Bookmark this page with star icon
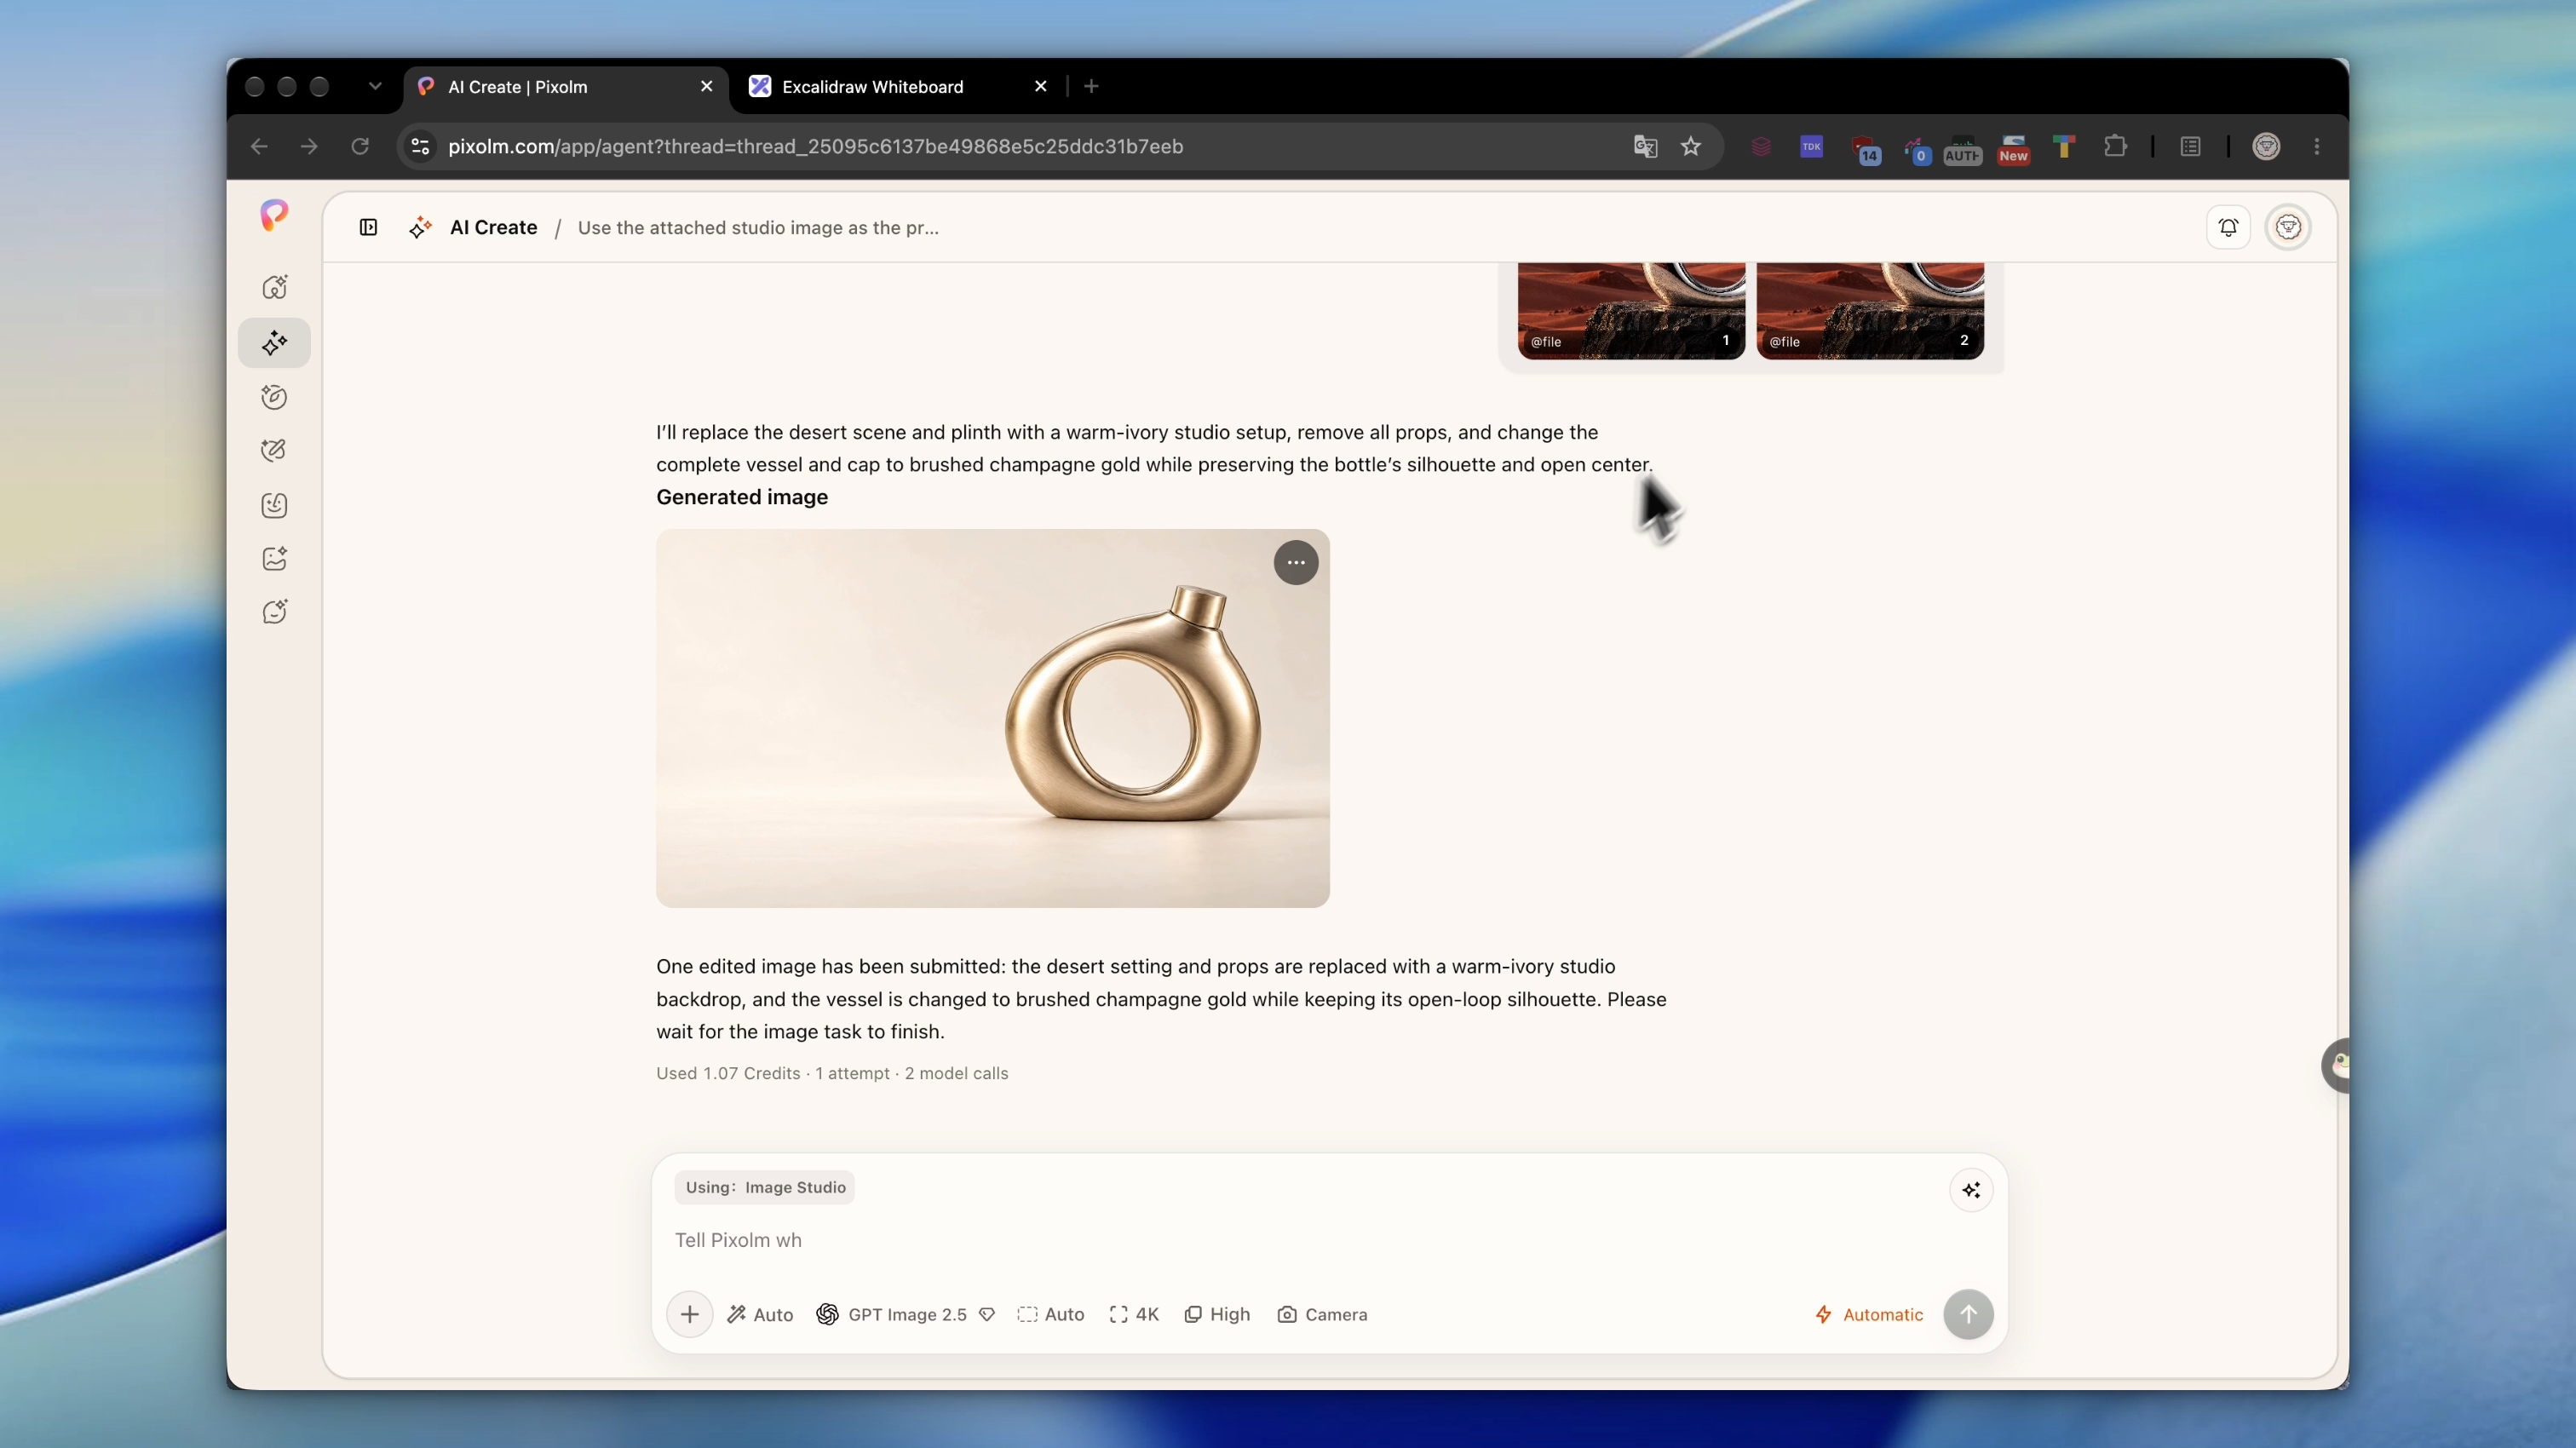 (1691, 147)
